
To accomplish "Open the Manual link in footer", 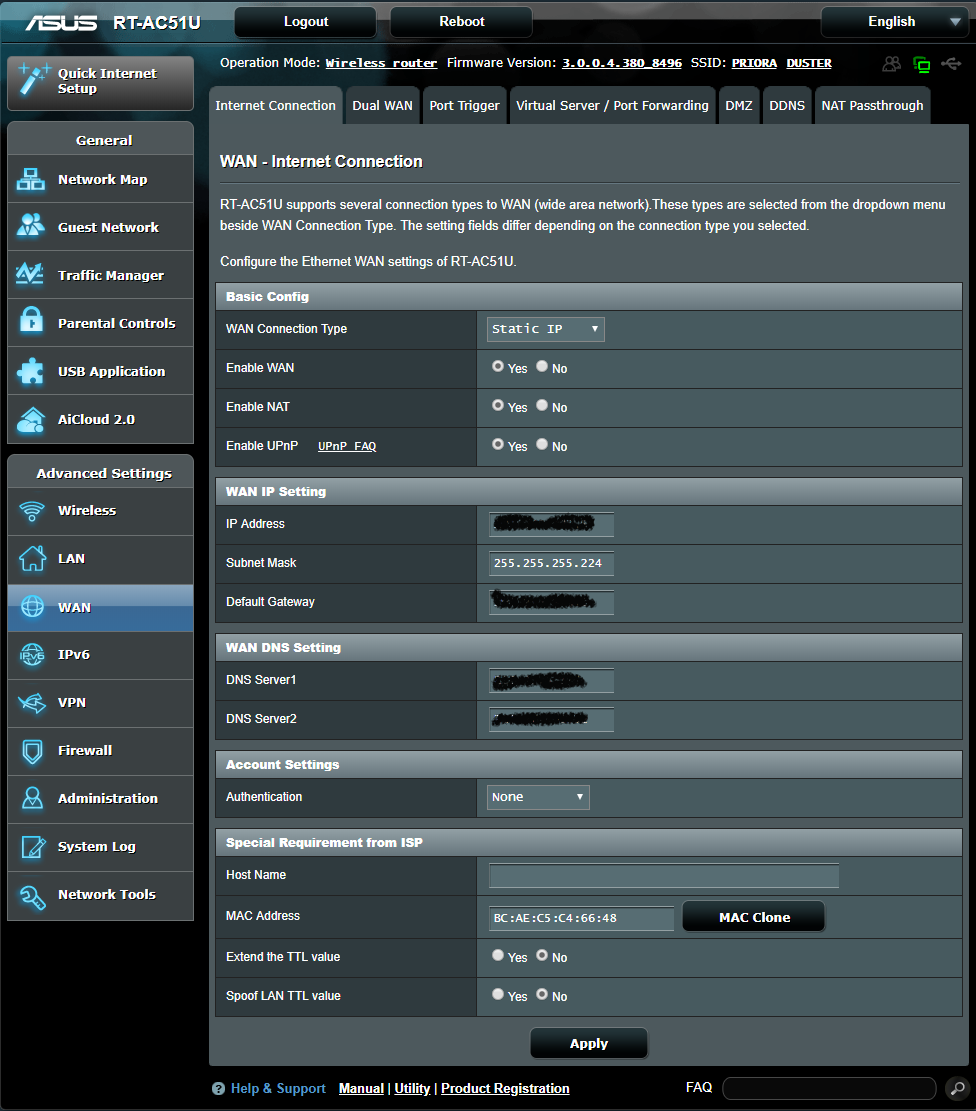I will pyautogui.click(x=361, y=1088).
